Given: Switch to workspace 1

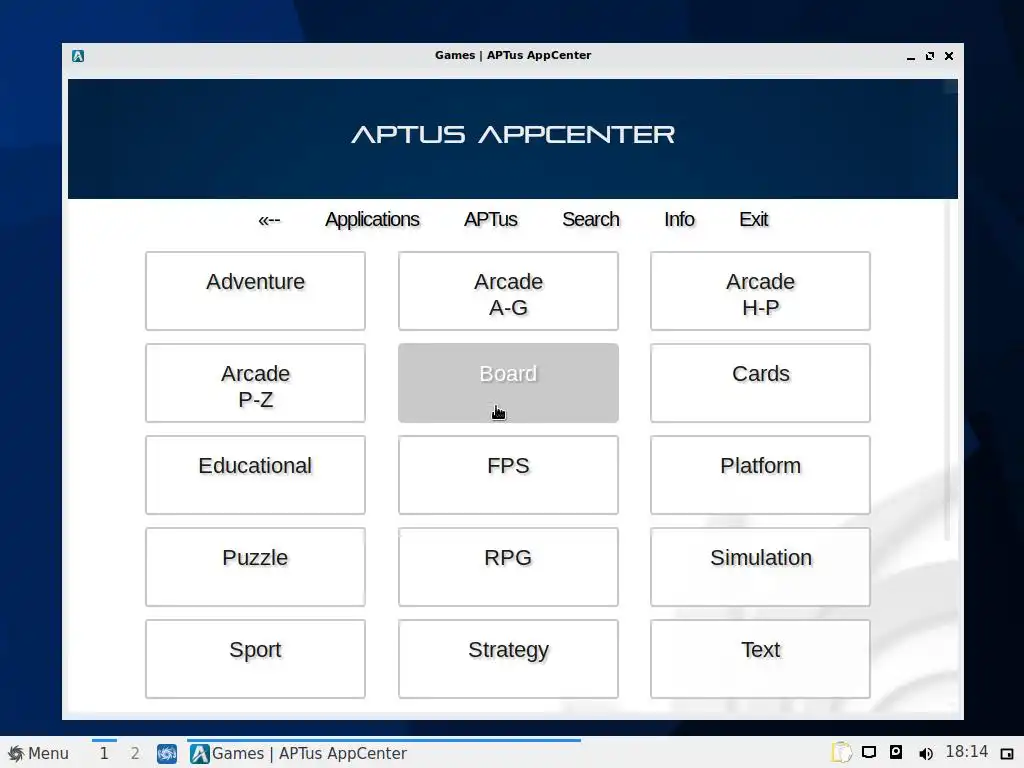Looking at the screenshot, I should (104, 753).
